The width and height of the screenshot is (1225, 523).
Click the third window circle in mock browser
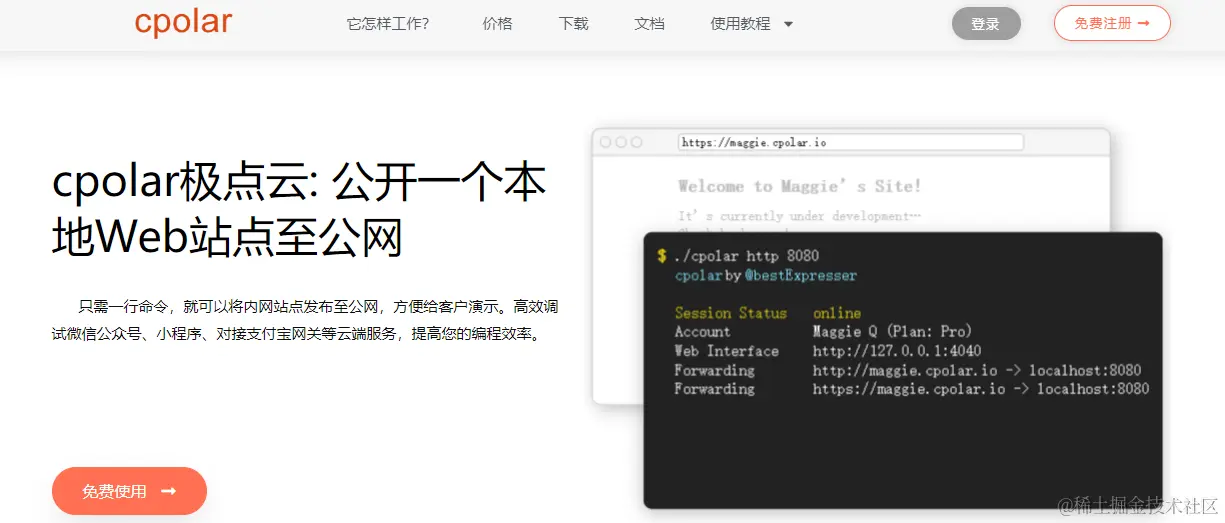tap(636, 143)
